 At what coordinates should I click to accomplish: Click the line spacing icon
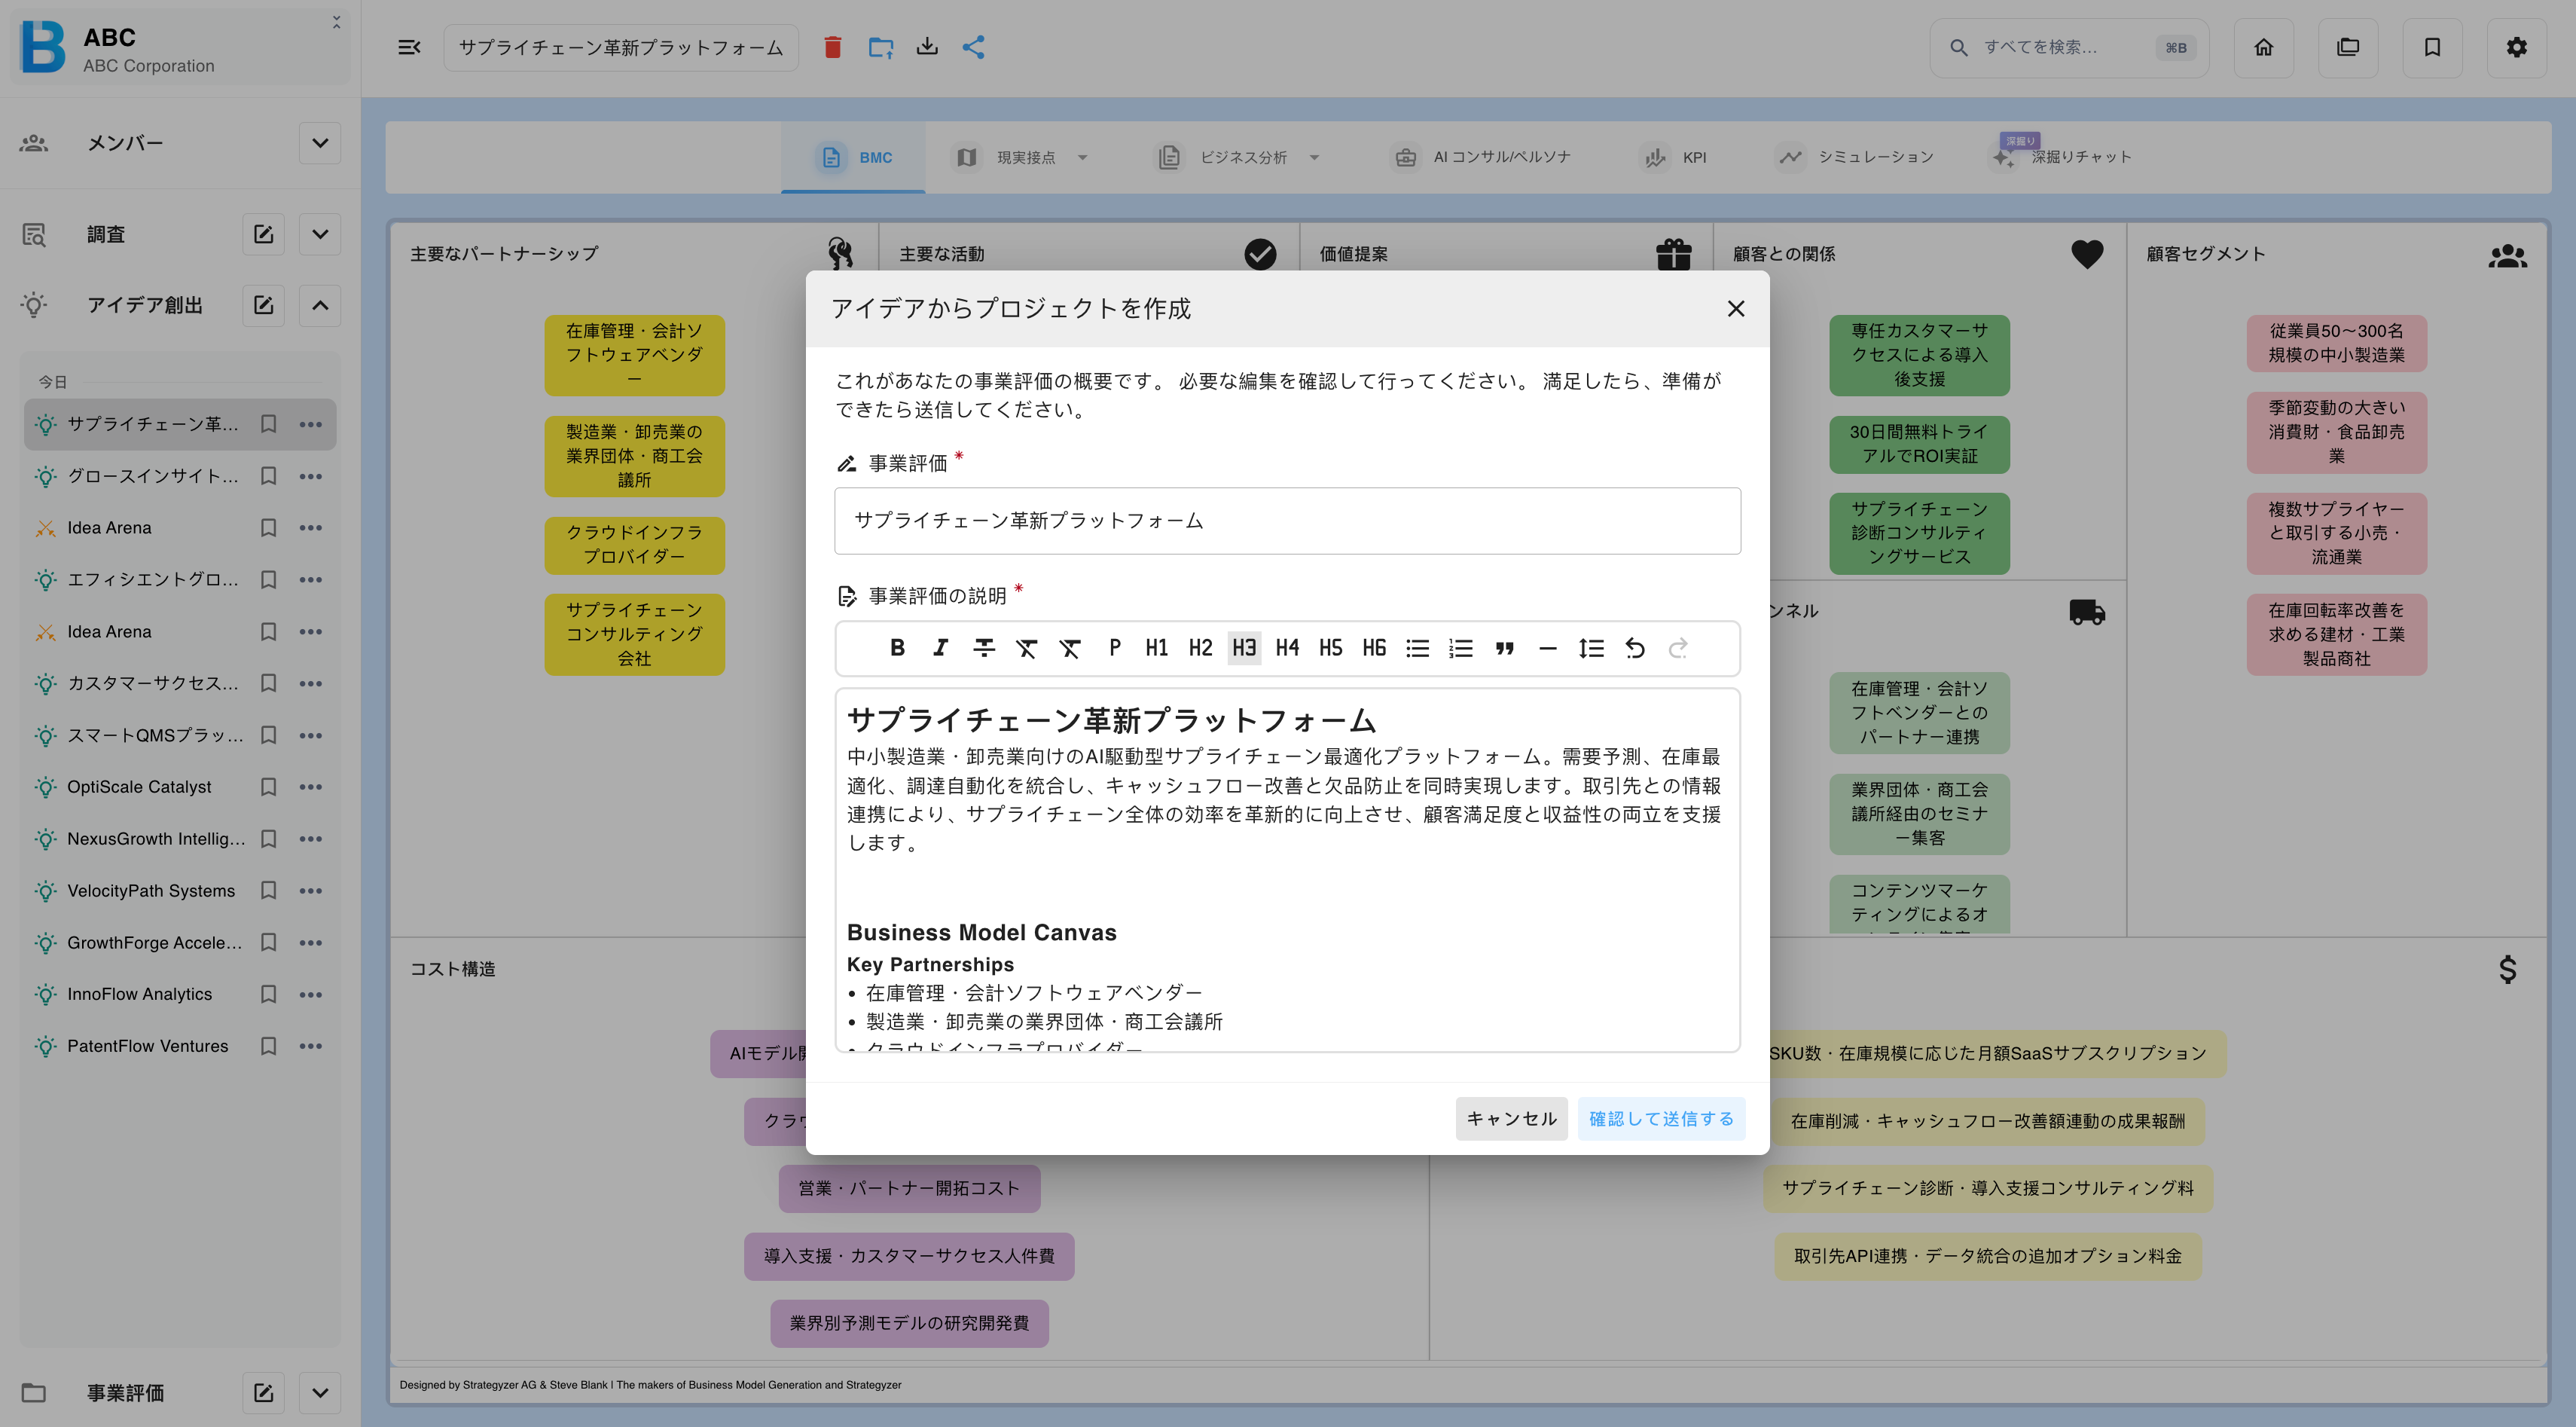click(x=1591, y=648)
